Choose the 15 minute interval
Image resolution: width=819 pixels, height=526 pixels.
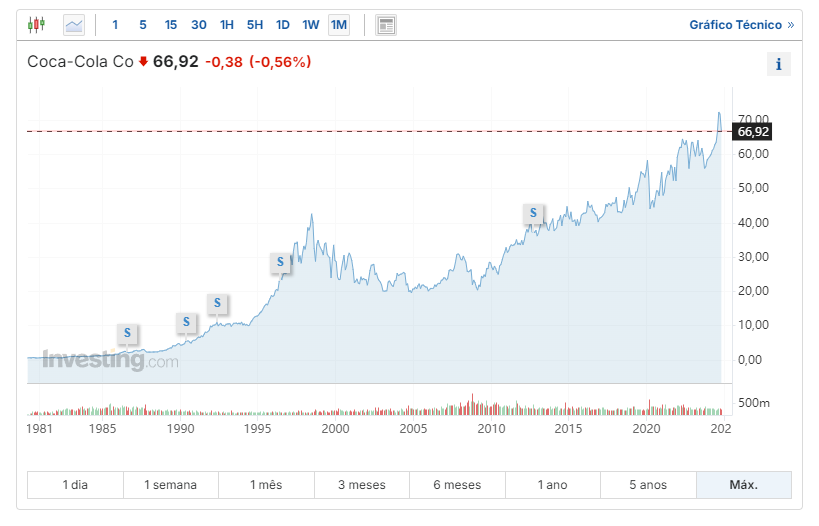click(x=171, y=24)
